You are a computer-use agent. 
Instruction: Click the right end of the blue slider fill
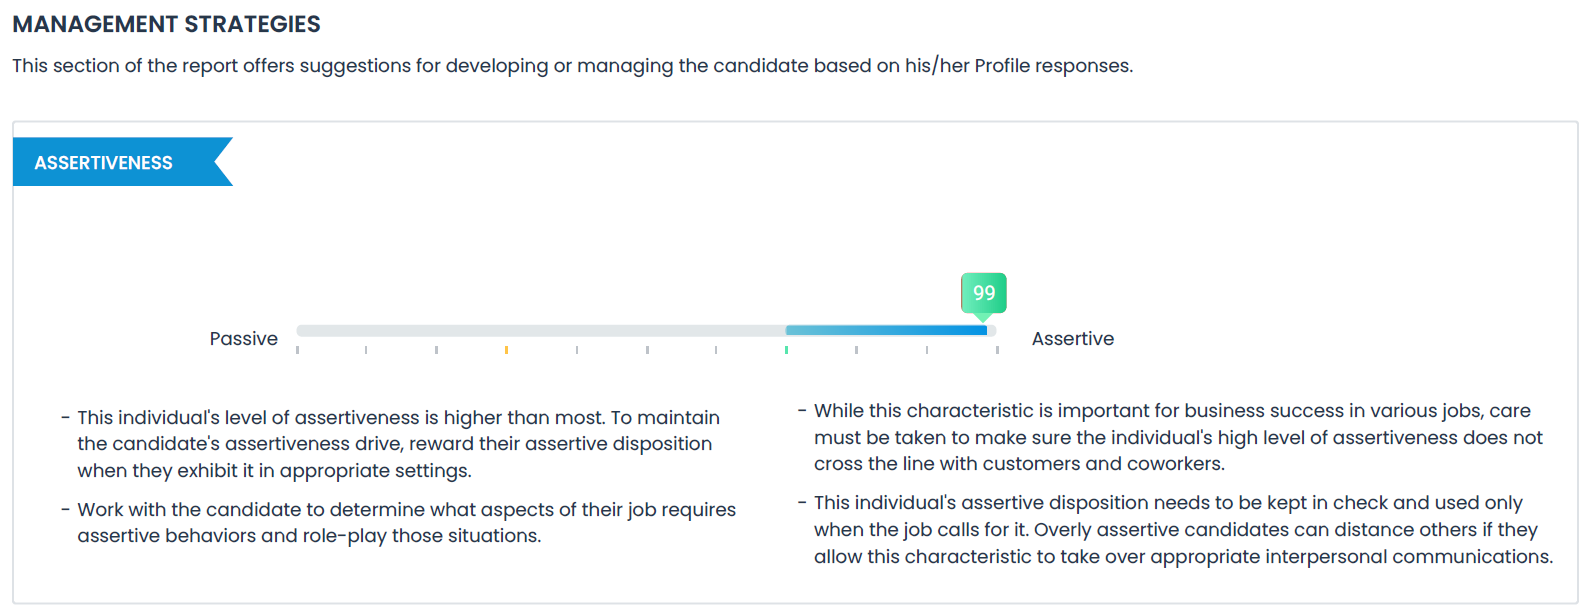click(984, 330)
